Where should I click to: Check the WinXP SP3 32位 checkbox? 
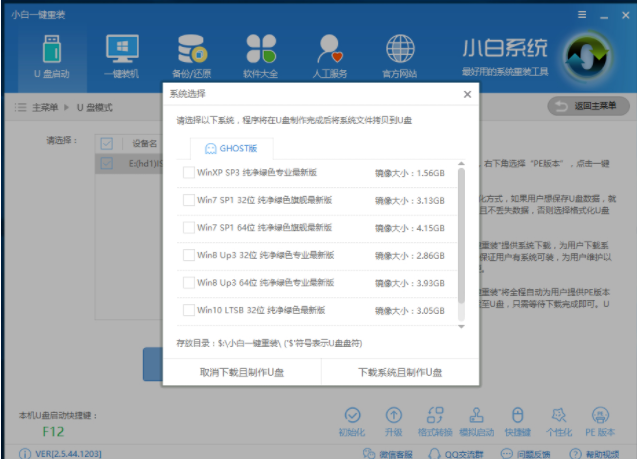coord(189,173)
